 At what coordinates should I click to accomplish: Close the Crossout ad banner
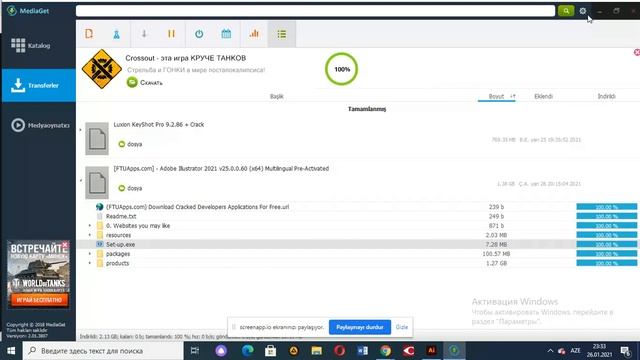pyautogui.click(x=636, y=52)
